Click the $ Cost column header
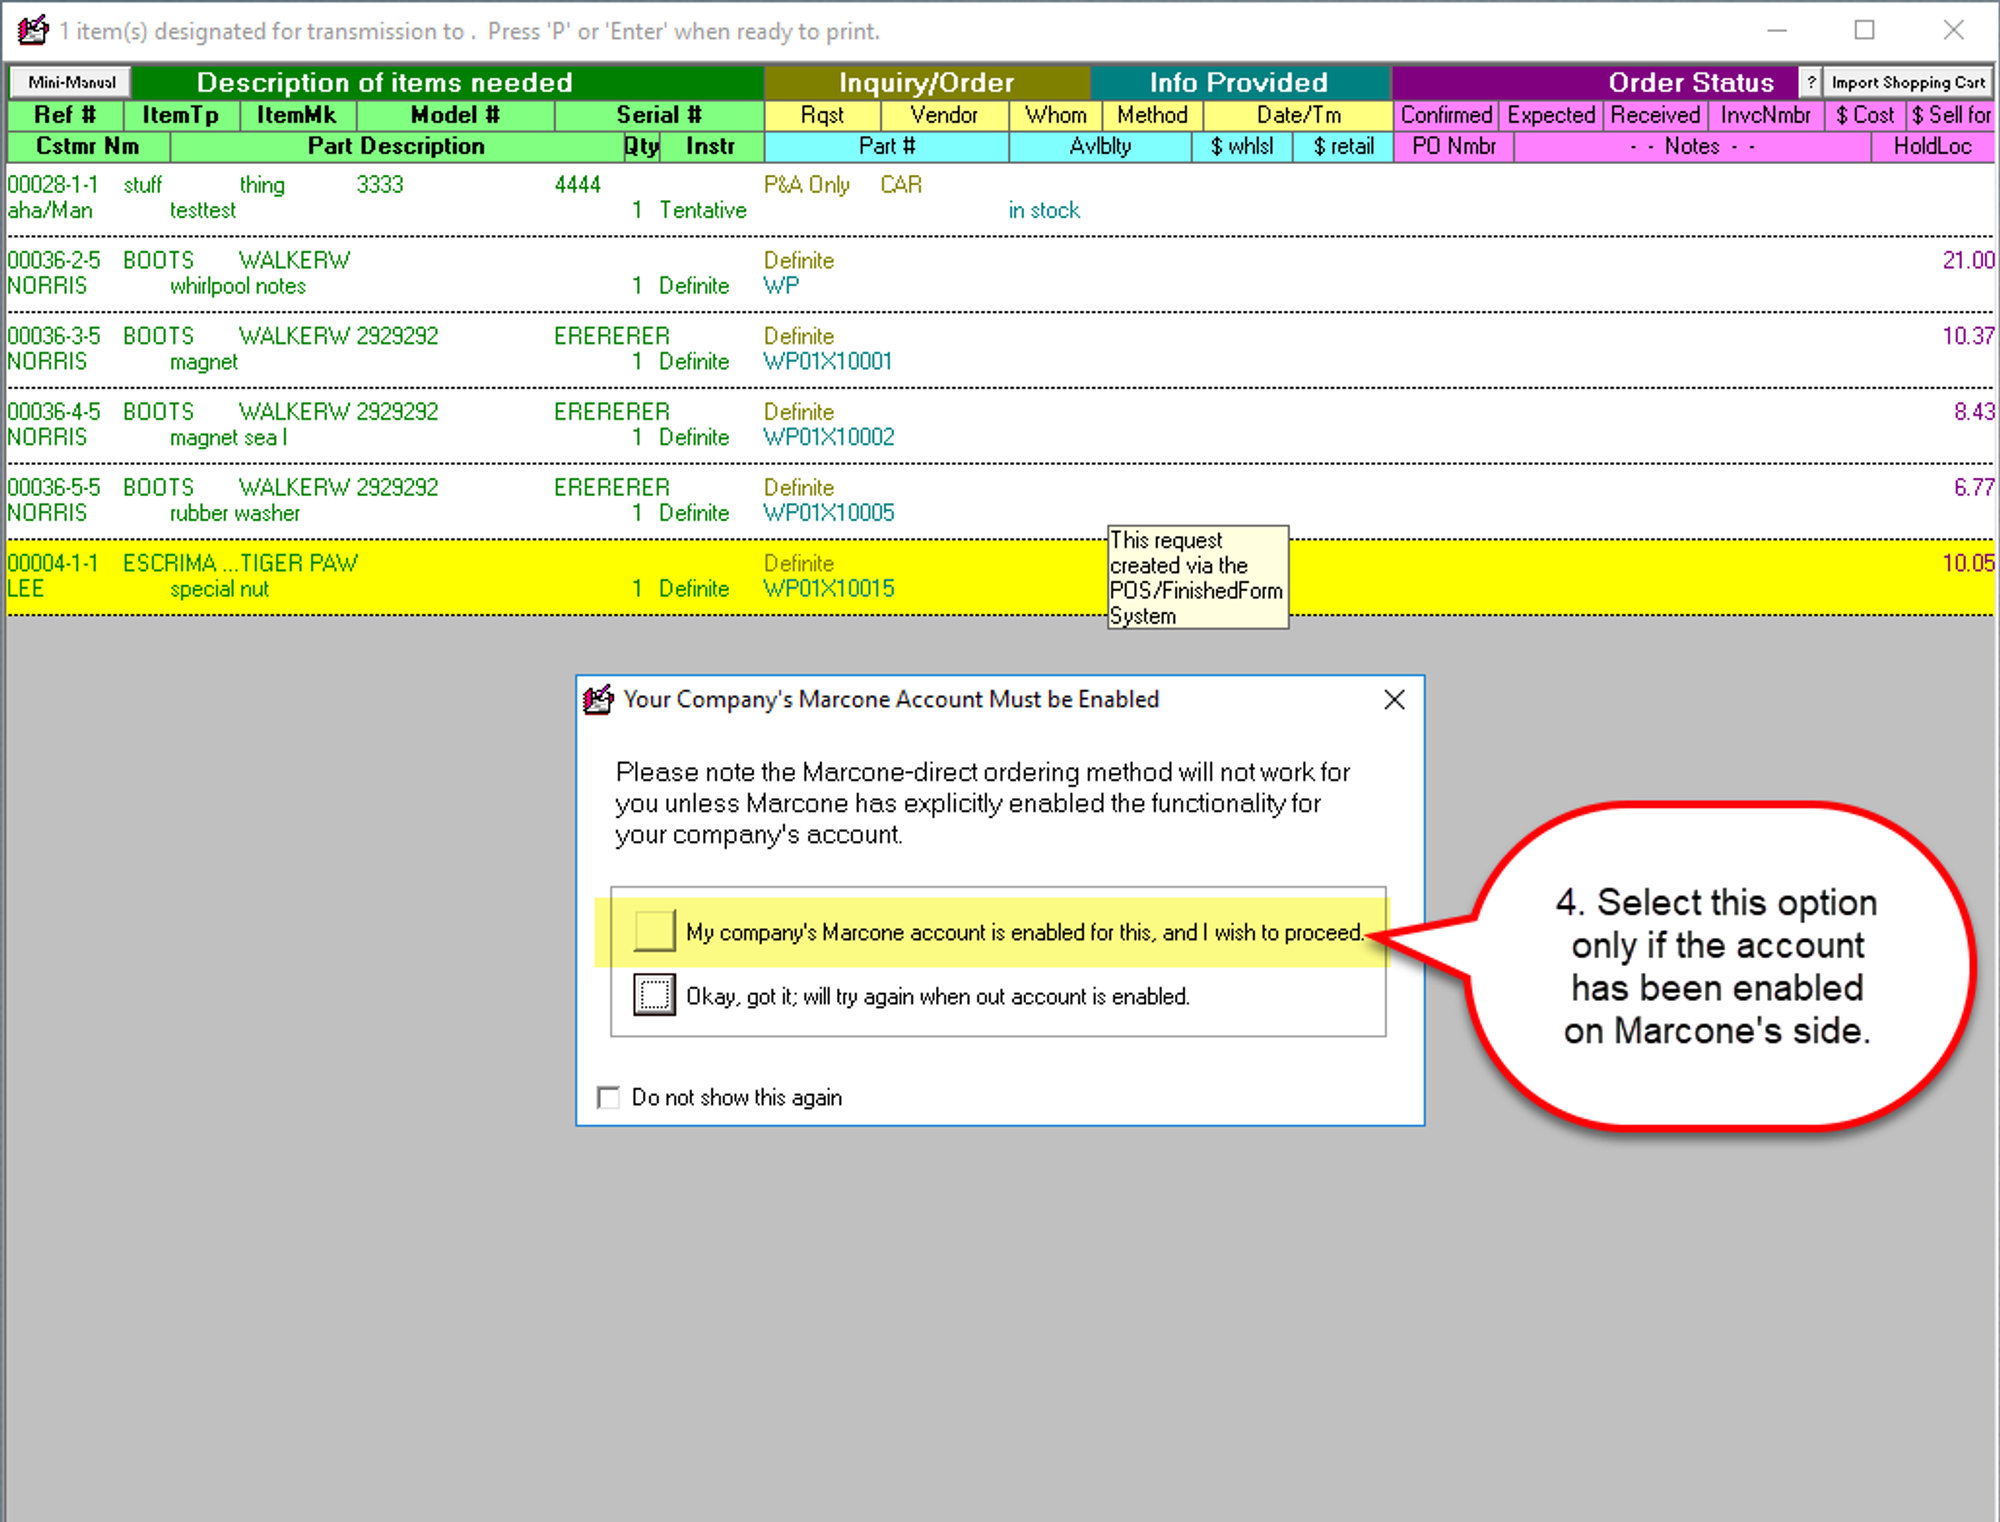Screen dimensions: 2000x1522 (1864, 115)
